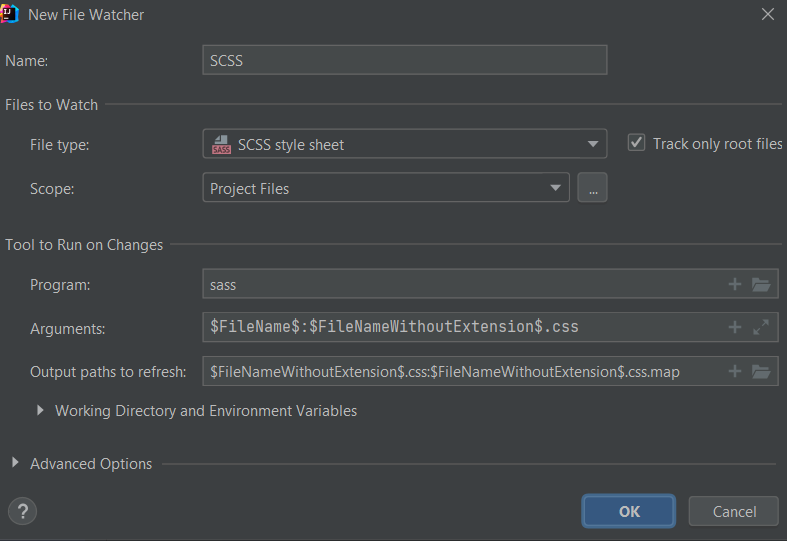Open the File type dropdown
Screen dimensions: 787x541
[405, 144]
